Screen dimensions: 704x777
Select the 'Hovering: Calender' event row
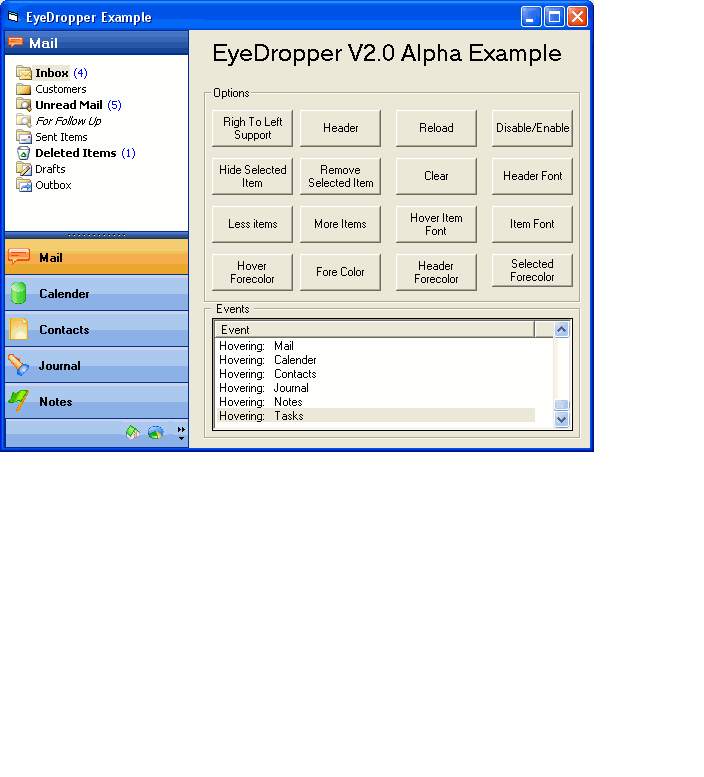376,360
